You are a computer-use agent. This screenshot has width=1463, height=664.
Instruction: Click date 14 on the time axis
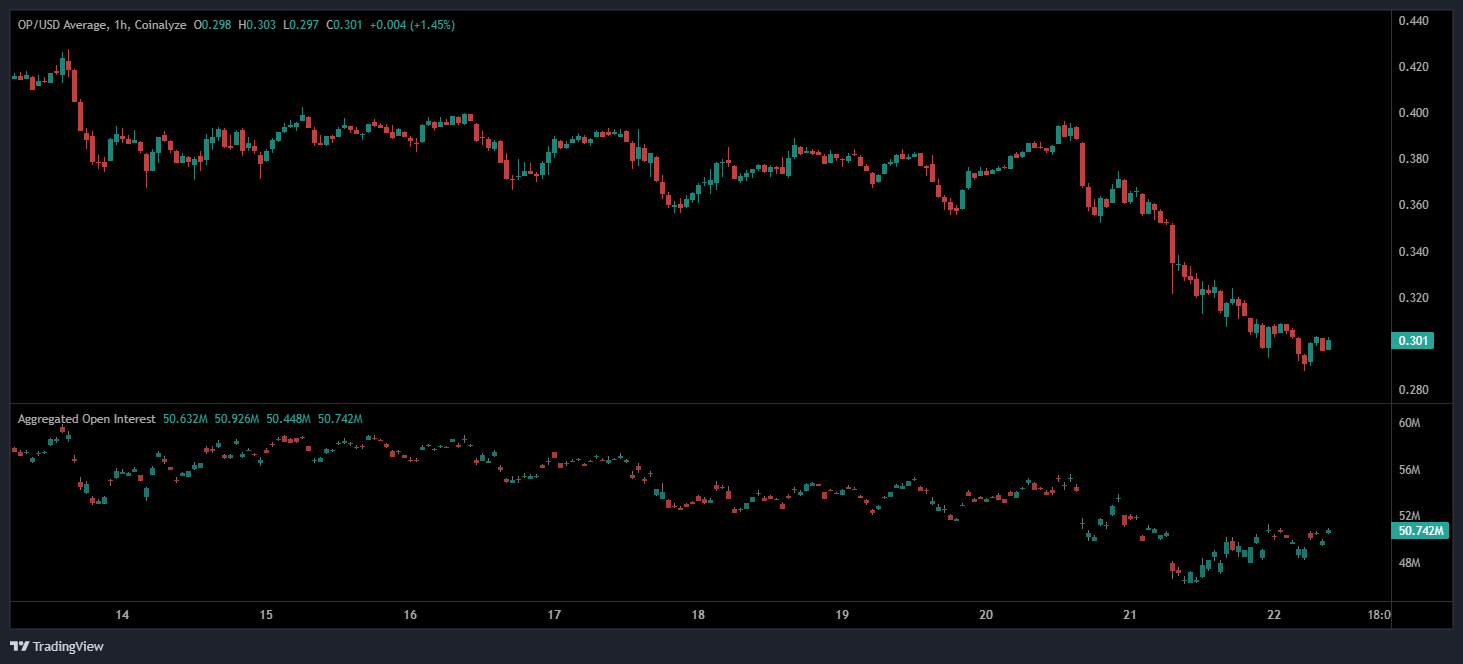tap(122, 615)
